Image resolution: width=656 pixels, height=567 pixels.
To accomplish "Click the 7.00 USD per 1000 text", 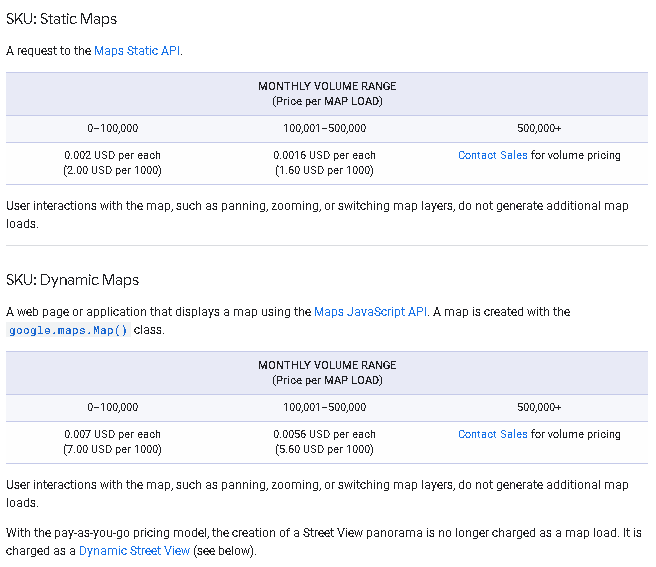I will tap(113, 449).
